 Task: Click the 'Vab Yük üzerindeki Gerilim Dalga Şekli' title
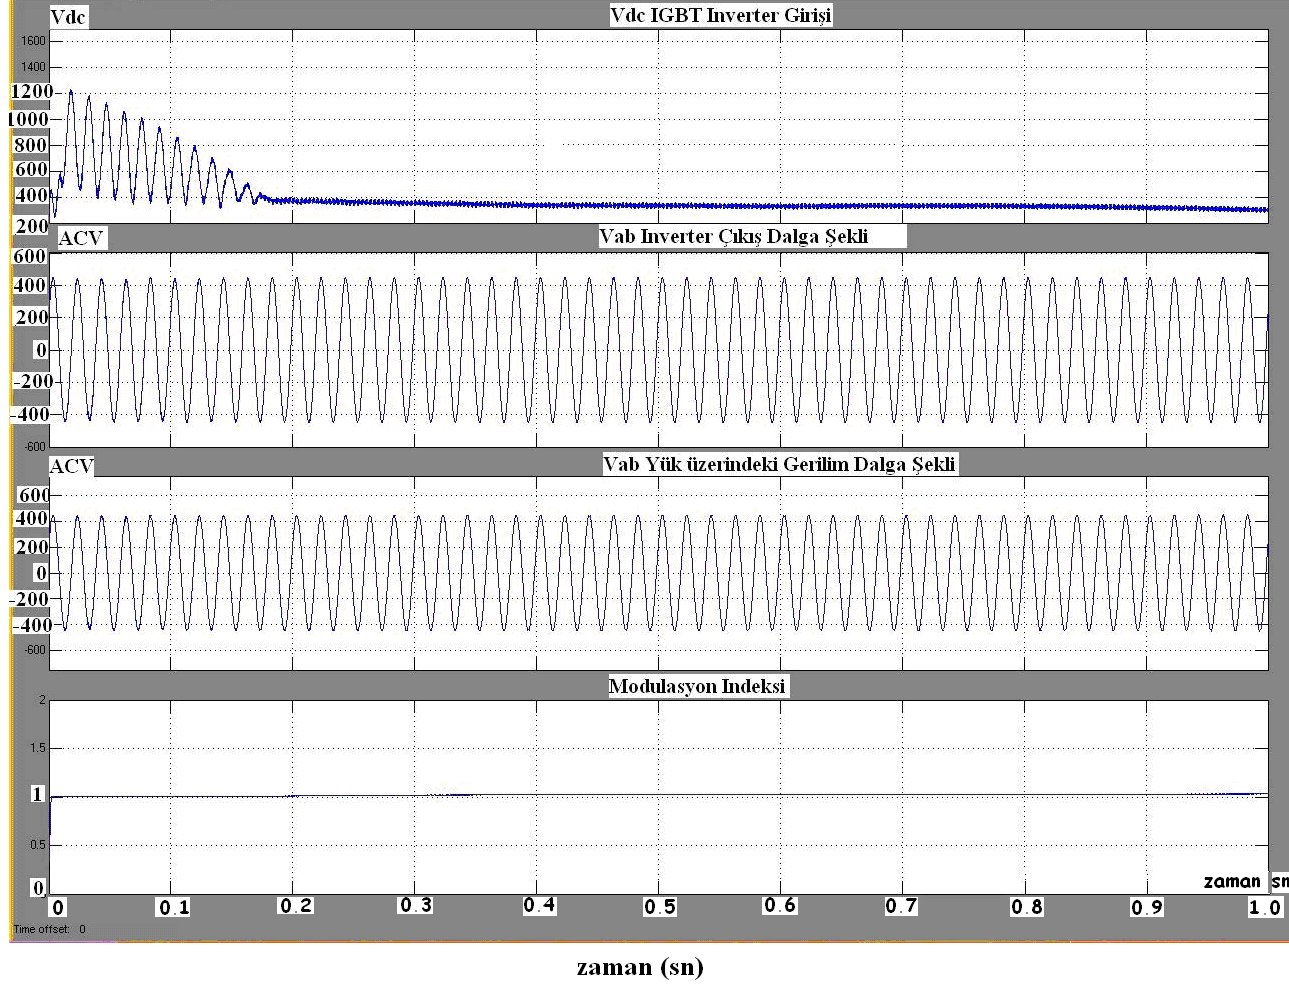pyautogui.click(x=779, y=464)
